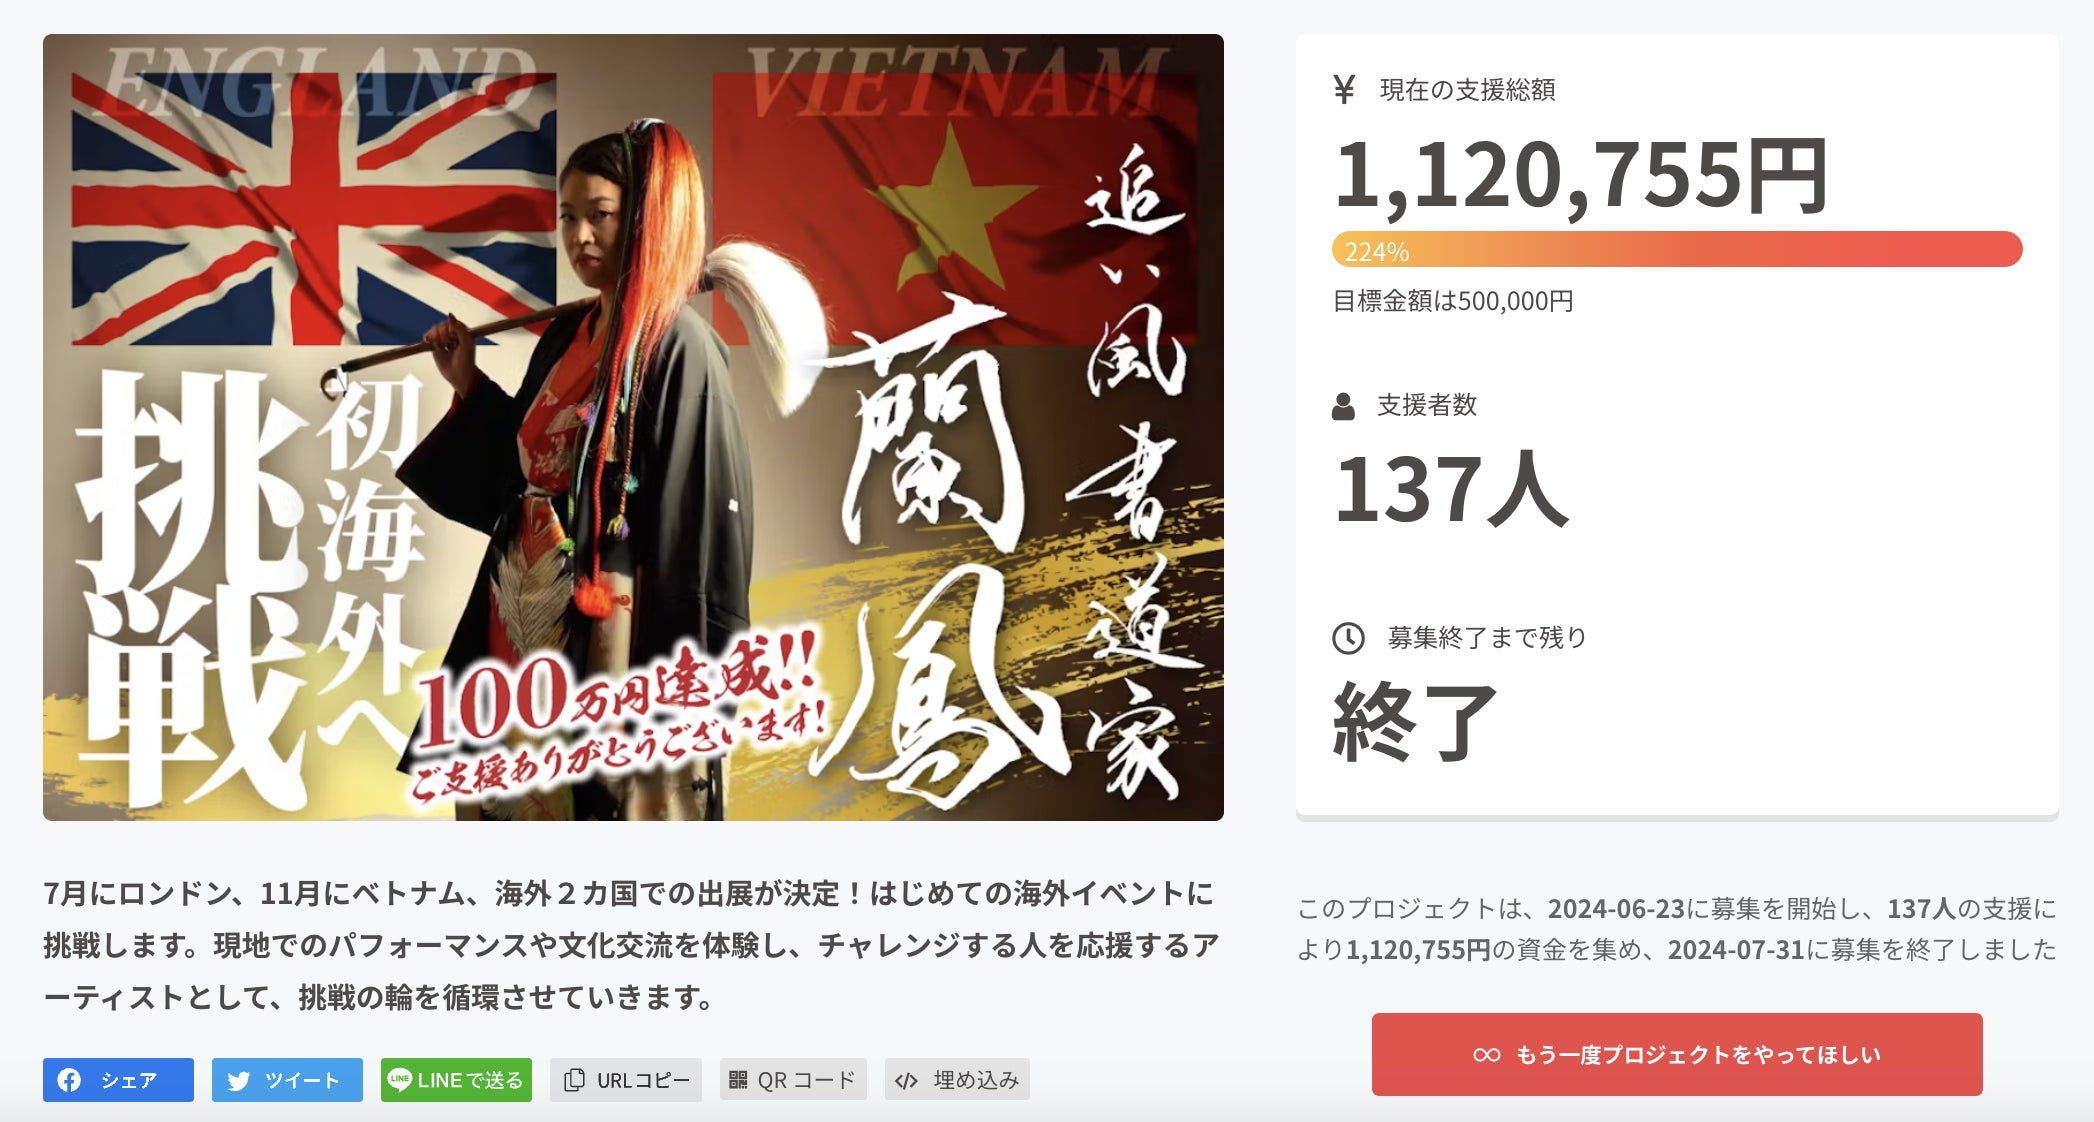Click the Facebook logo on シェア button
This screenshot has height=1122, width=2094.
point(69,1080)
